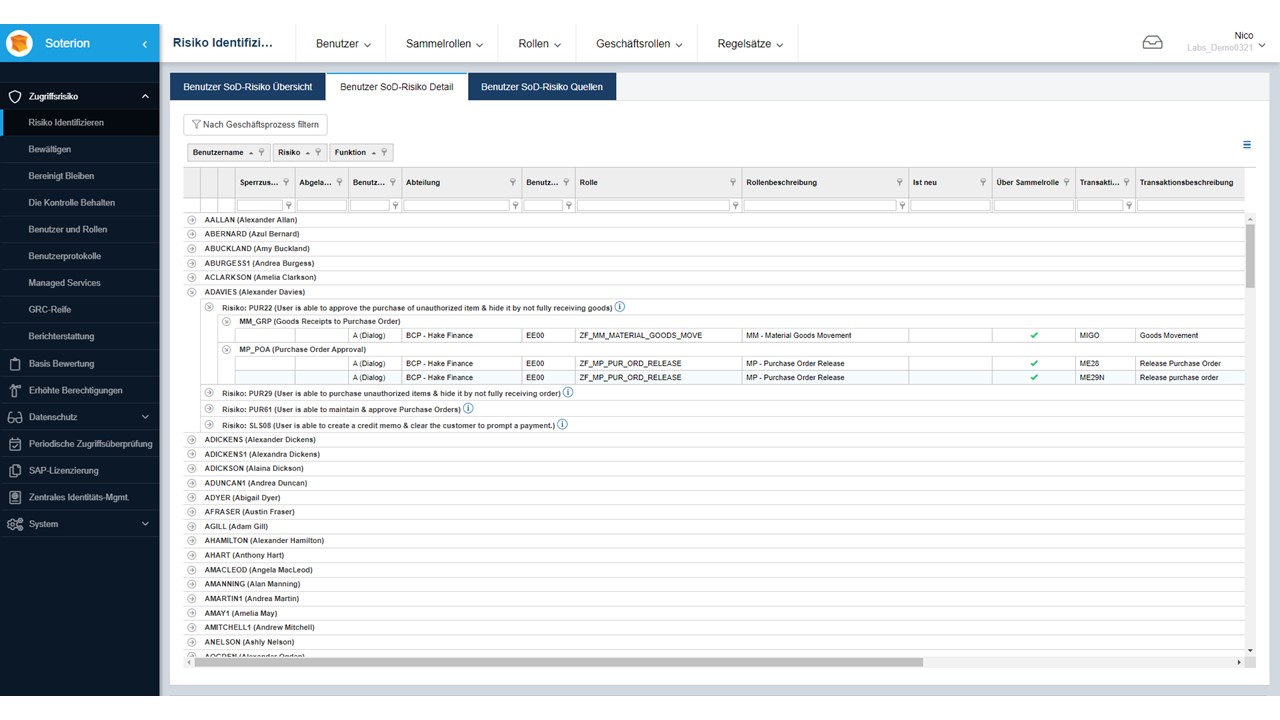Open Bereinigt Bleiben in sidebar
This screenshot has width=1280, height=720.
coord(61,176)
